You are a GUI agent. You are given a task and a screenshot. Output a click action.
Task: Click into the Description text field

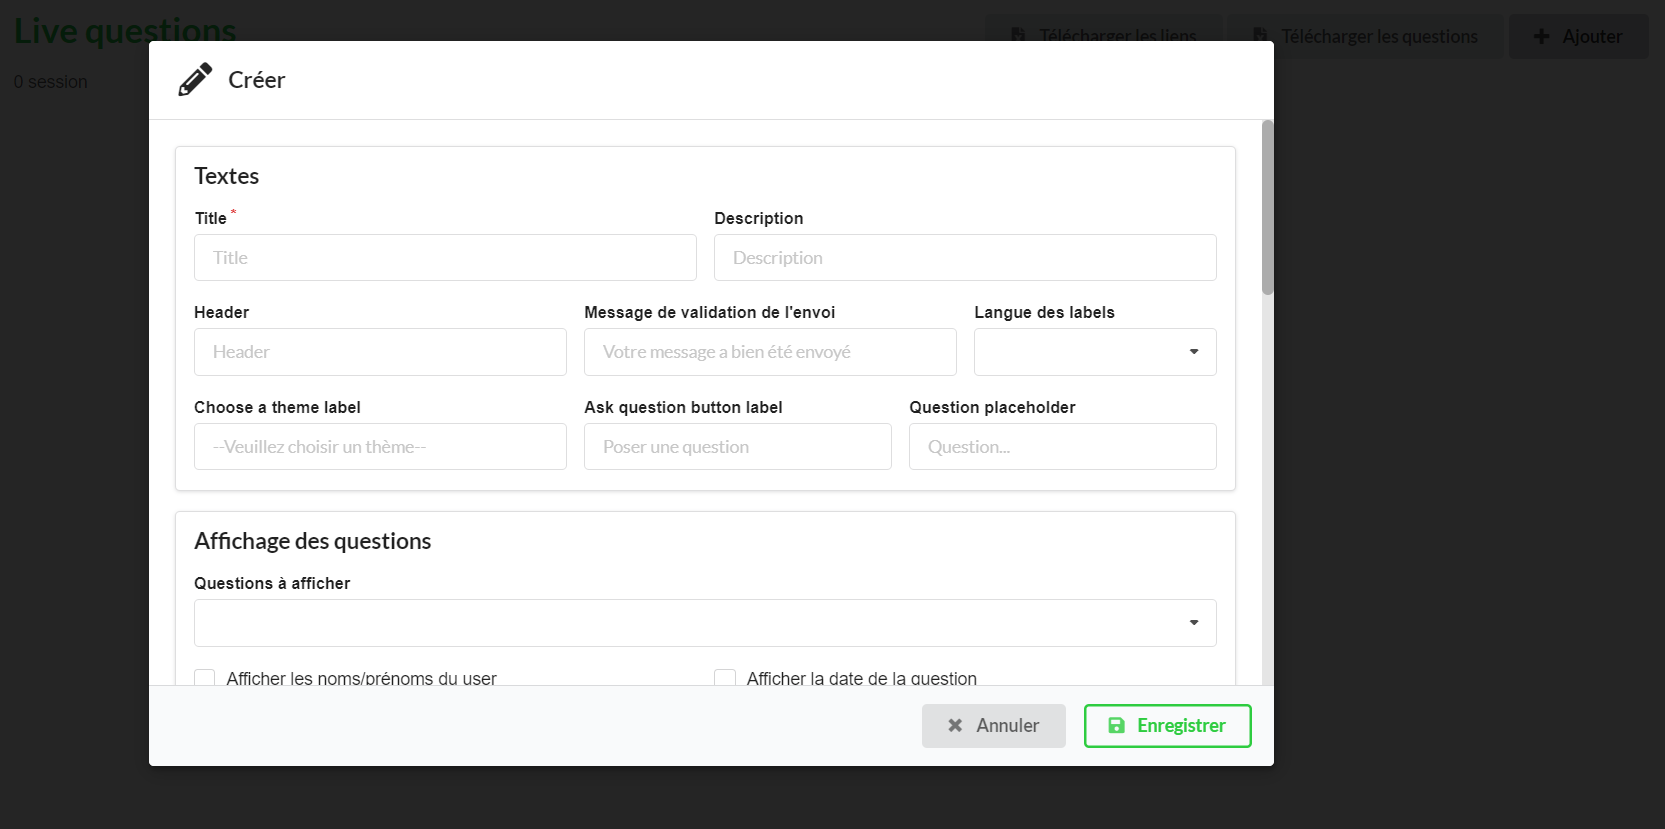(964, 258)
